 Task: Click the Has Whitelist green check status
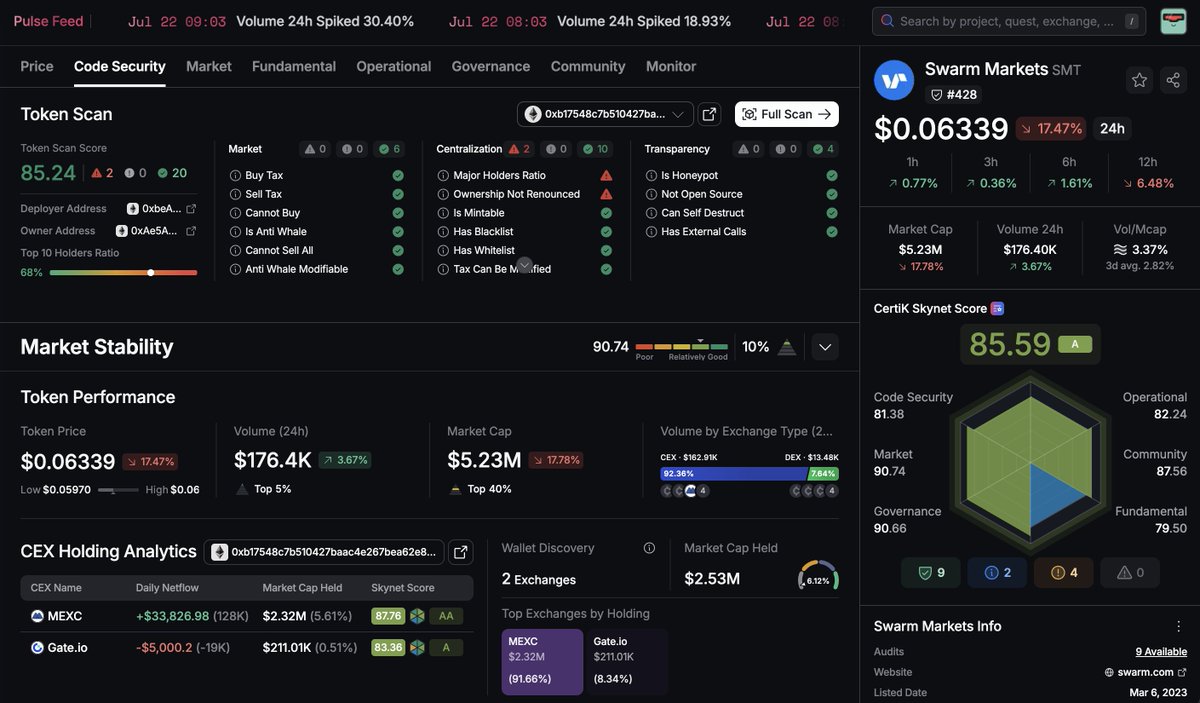pyautogui.click(x=606, y=251)
